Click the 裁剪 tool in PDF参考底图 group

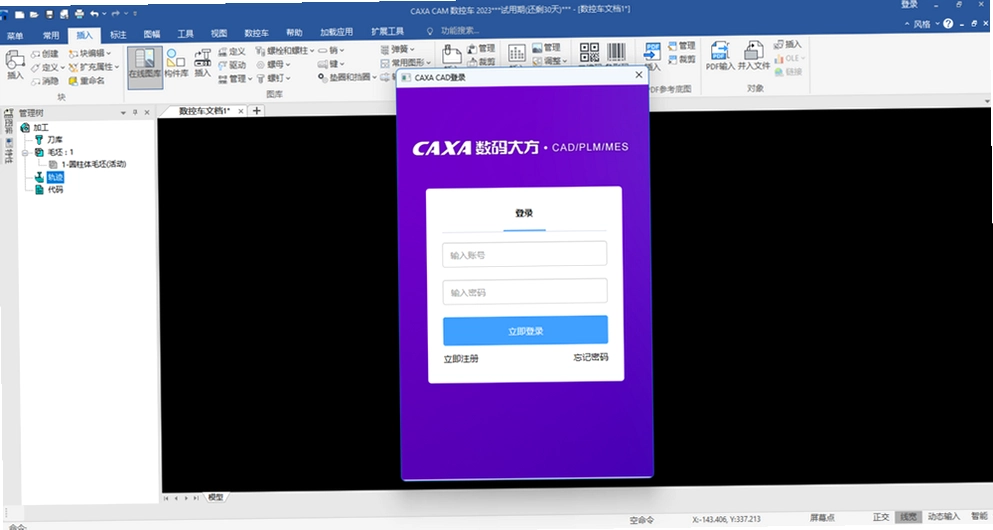tap(681, 60)
